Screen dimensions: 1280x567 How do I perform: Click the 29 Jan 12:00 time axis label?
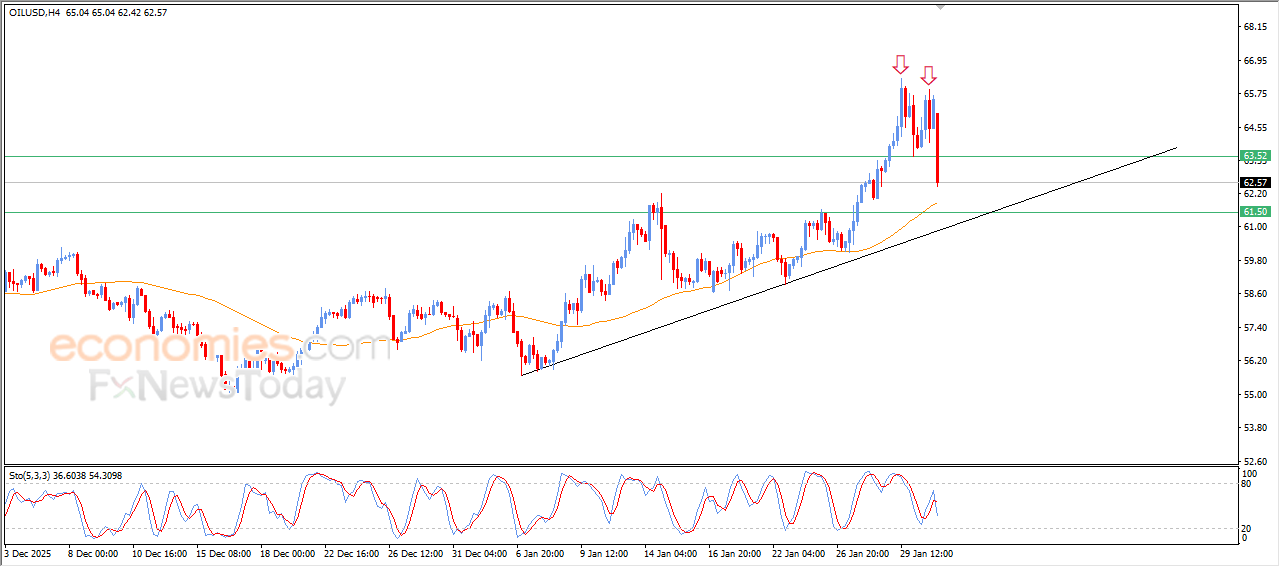(927, 552)
